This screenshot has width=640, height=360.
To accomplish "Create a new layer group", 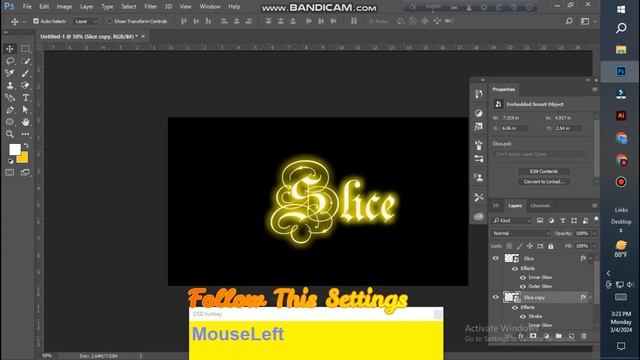I will click(559, 336).
